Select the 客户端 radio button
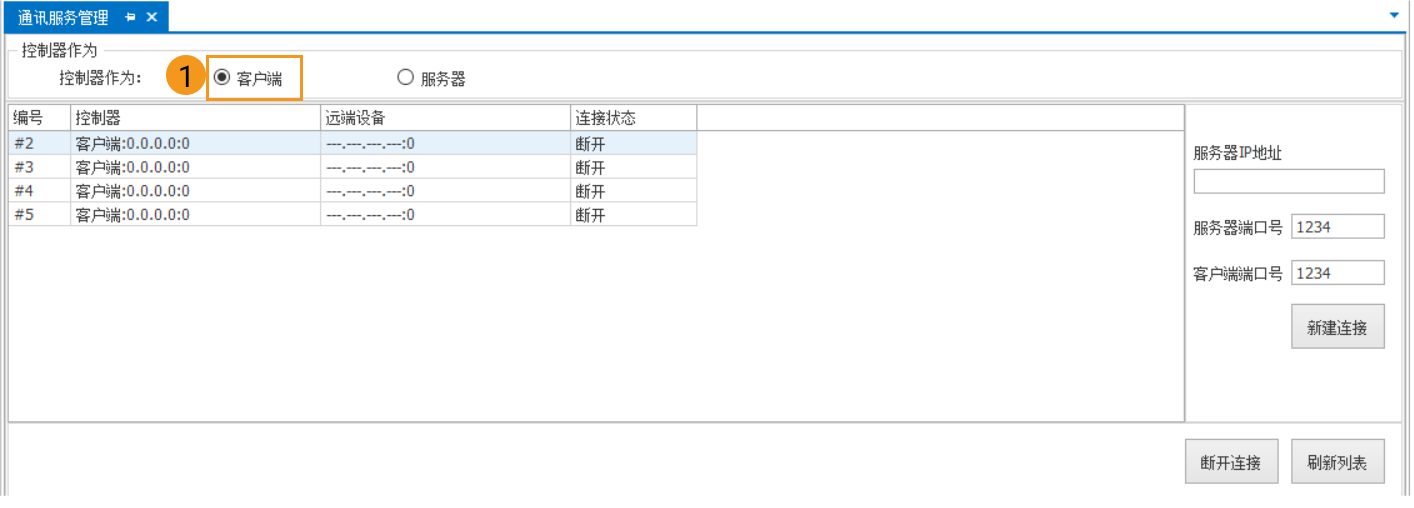1414x508 pixels. [222, 78]
